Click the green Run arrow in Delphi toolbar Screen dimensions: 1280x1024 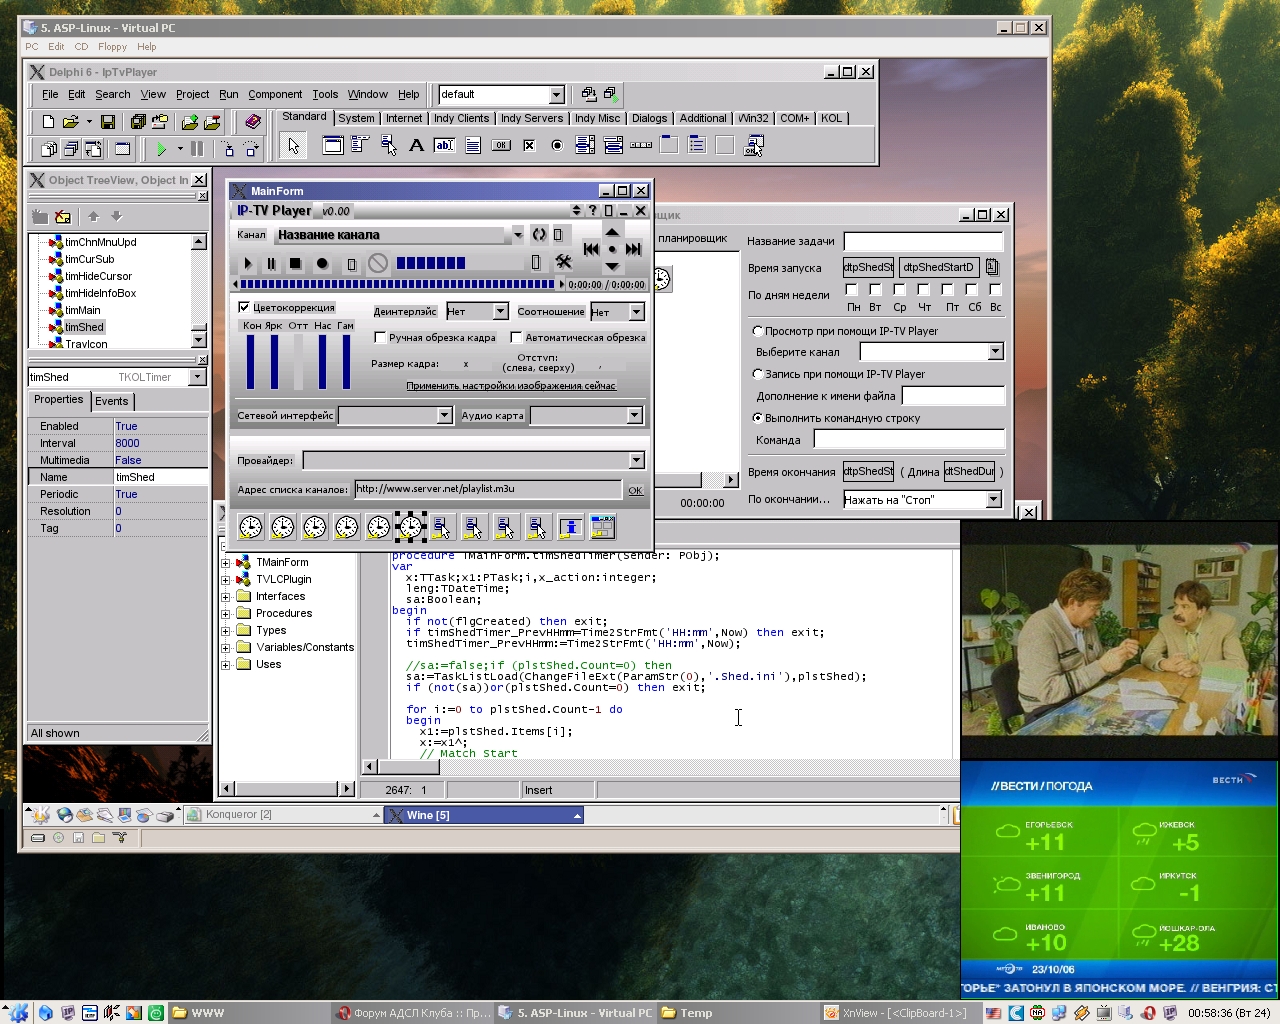pos(161,149)
